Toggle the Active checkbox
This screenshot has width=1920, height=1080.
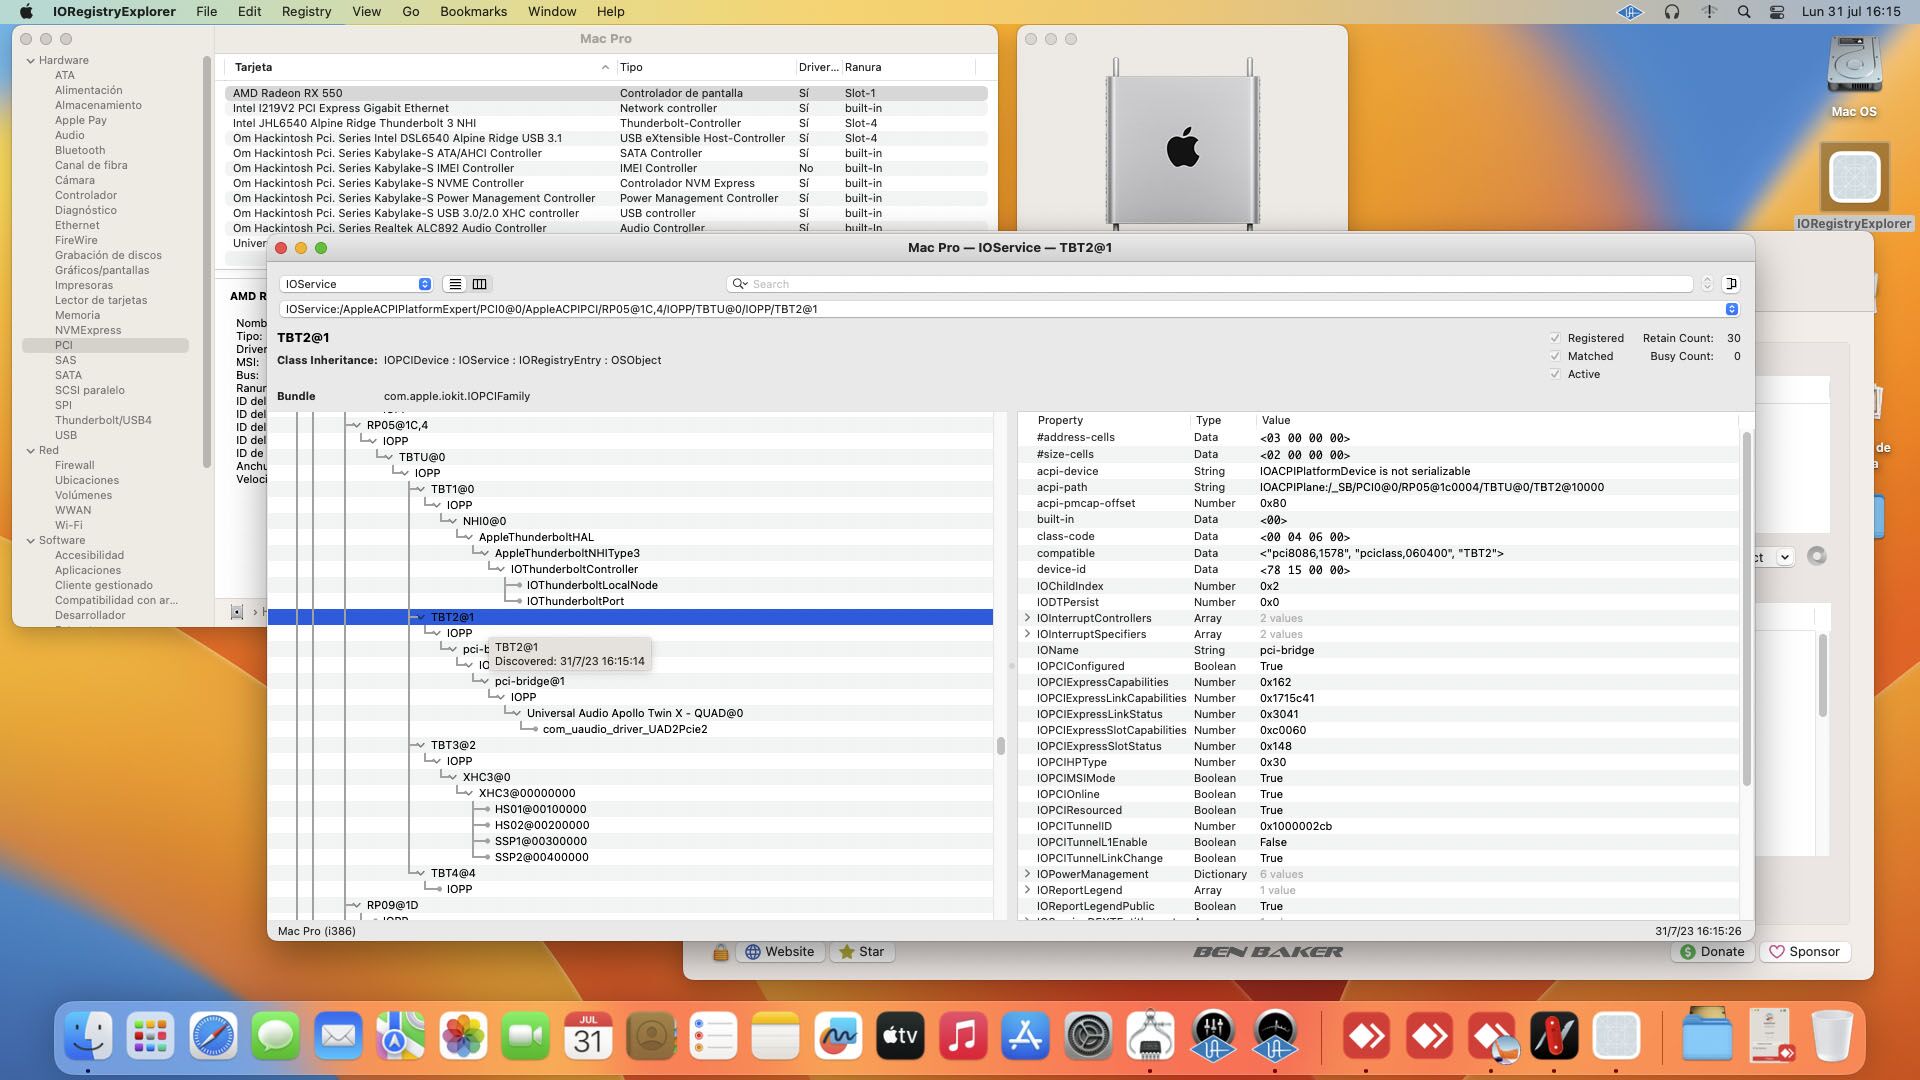(x=1555, y=374)
